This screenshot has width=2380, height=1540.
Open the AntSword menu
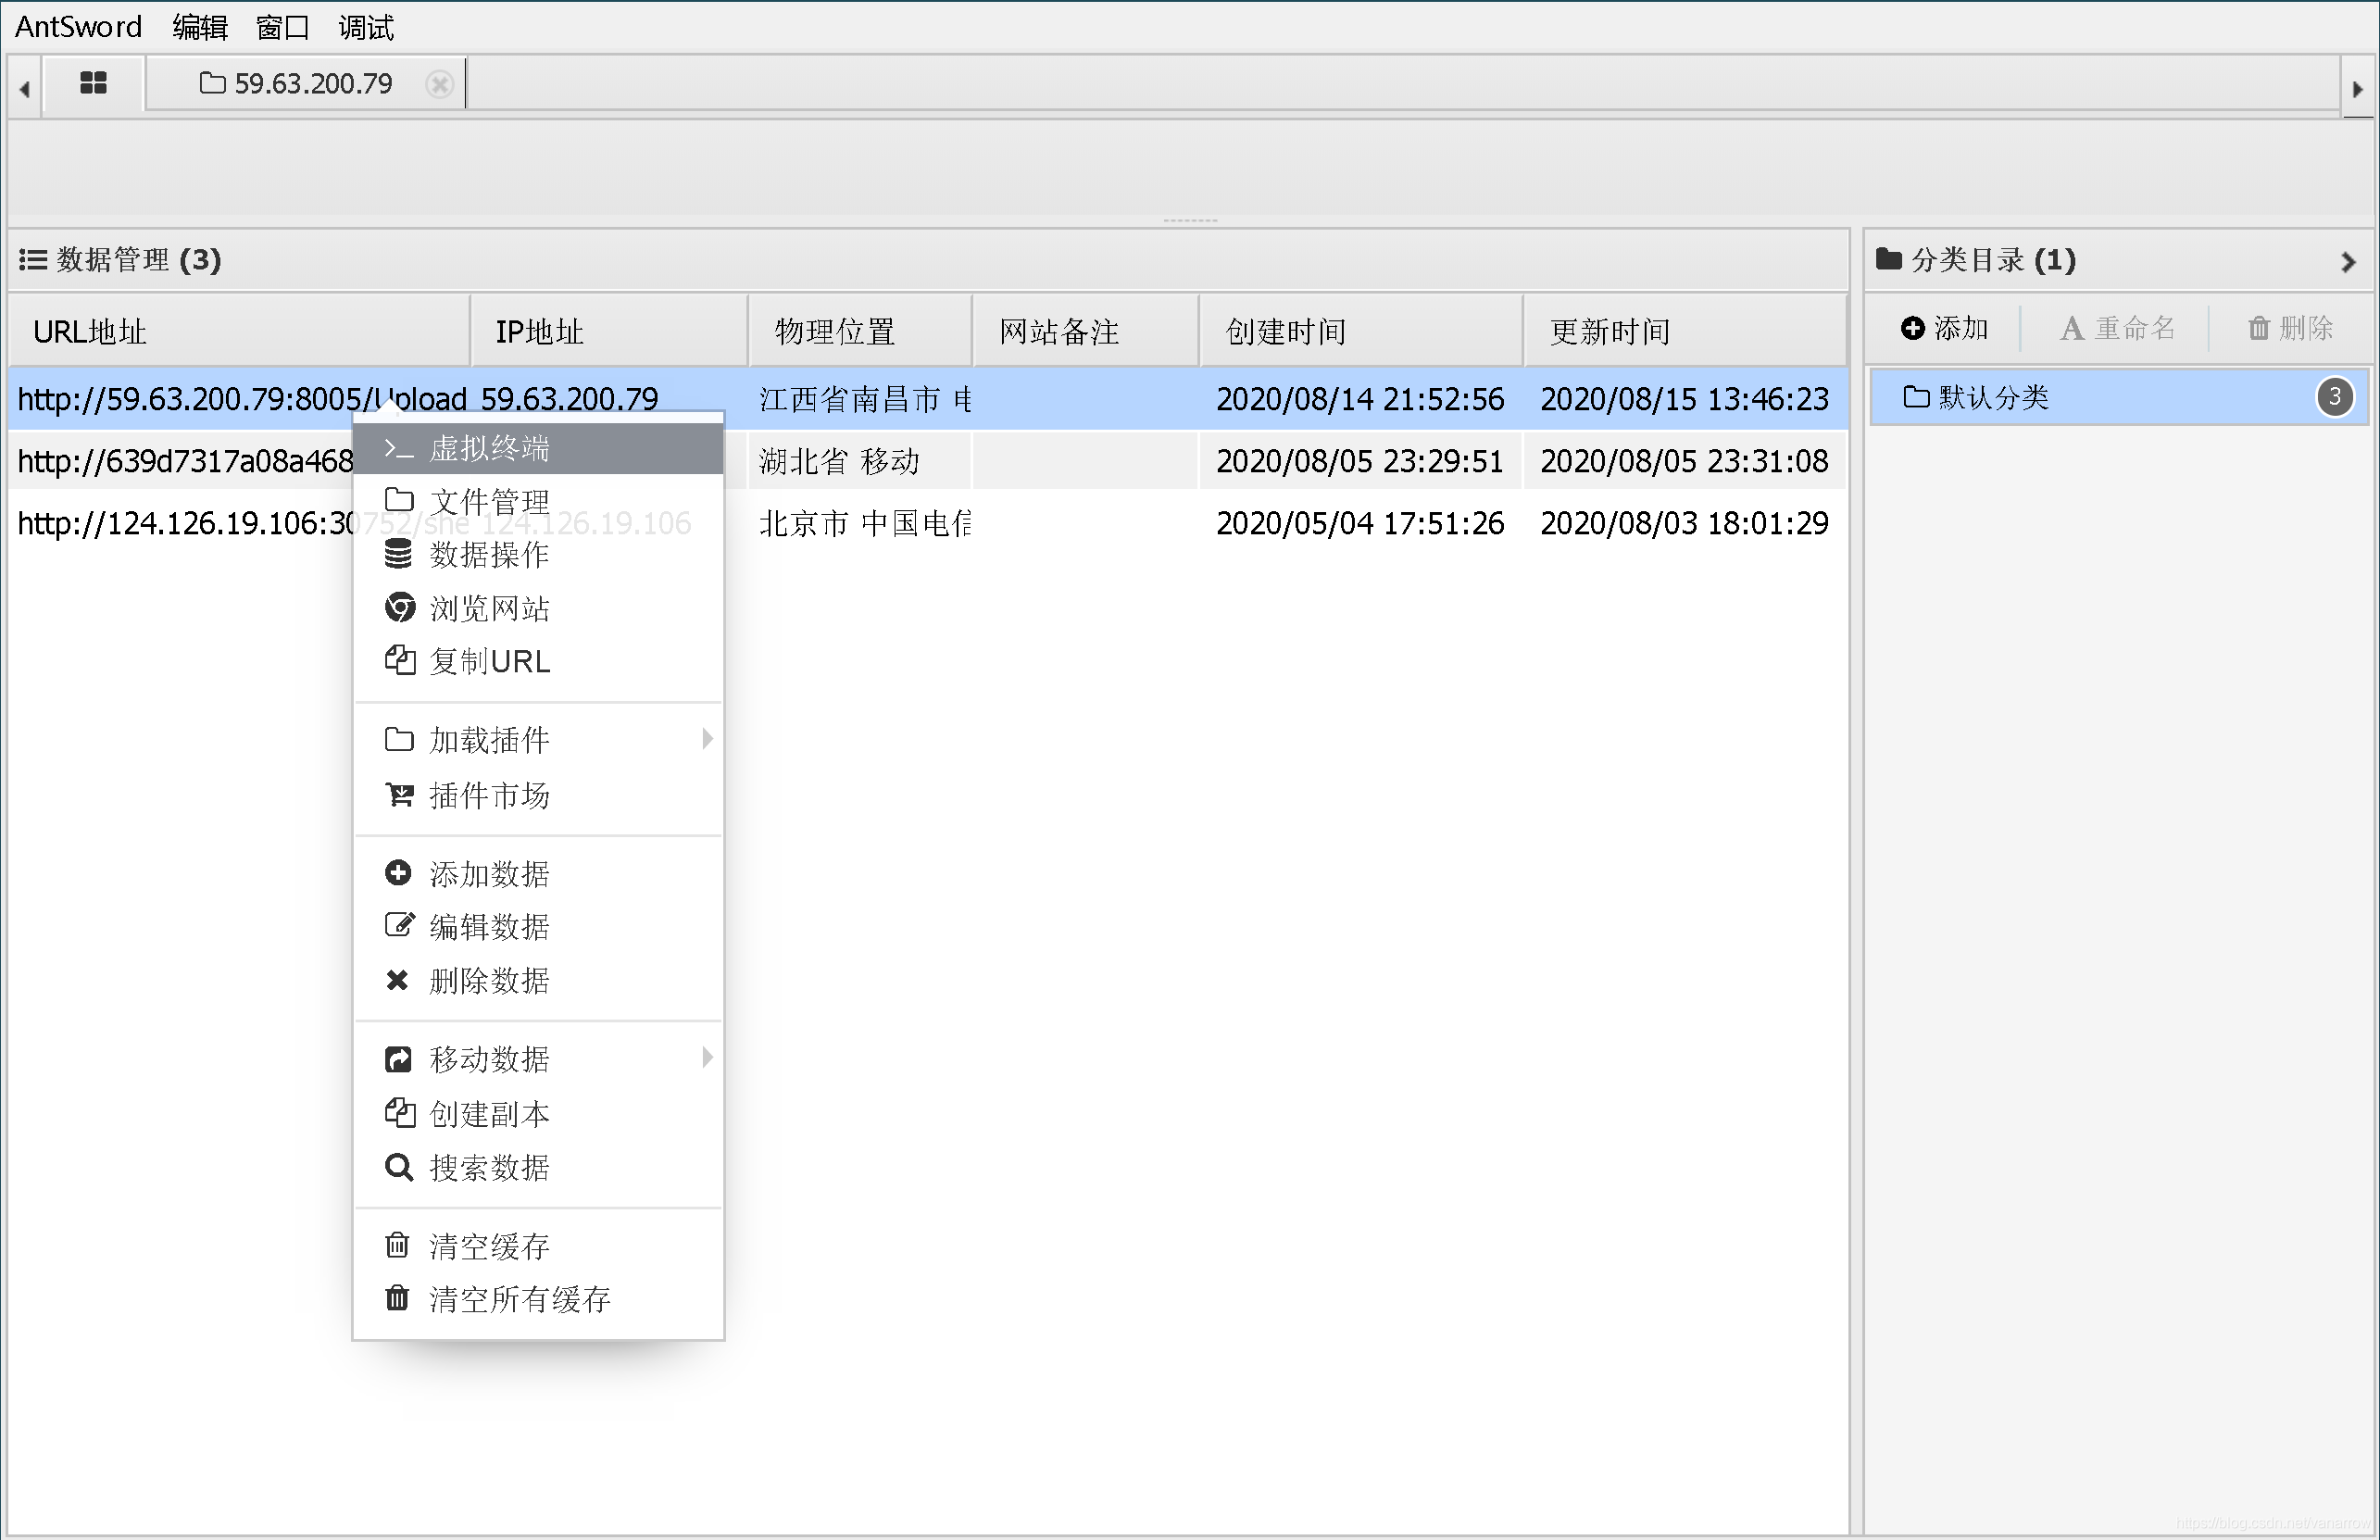pos(78,27)
